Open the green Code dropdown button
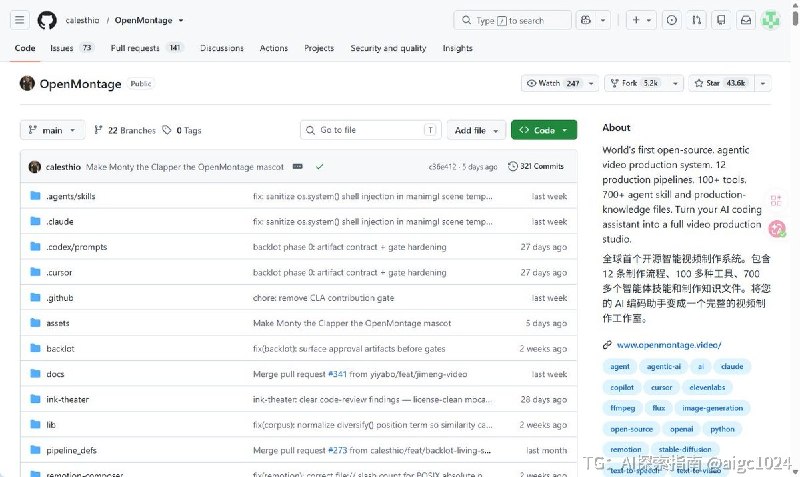This screenshot has height=477, width=800. click(x=544, y=130)
